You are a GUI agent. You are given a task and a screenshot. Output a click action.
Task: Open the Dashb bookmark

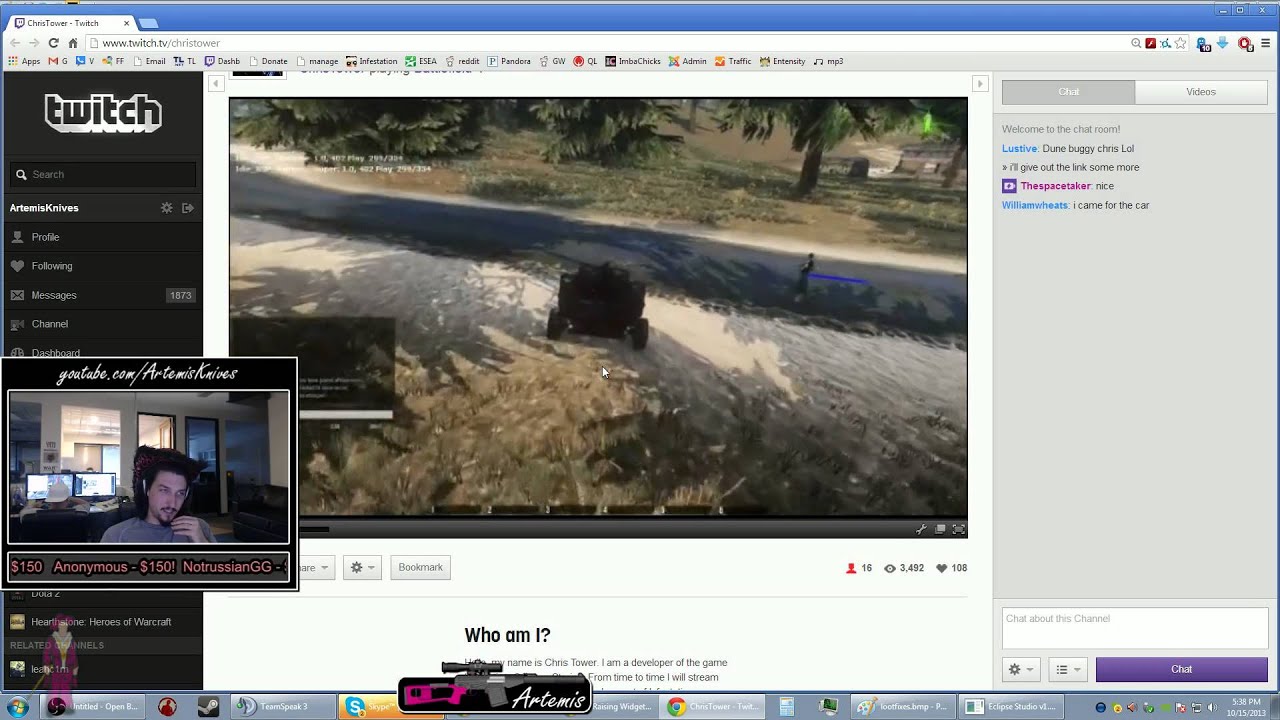click(x=222, y=61)
